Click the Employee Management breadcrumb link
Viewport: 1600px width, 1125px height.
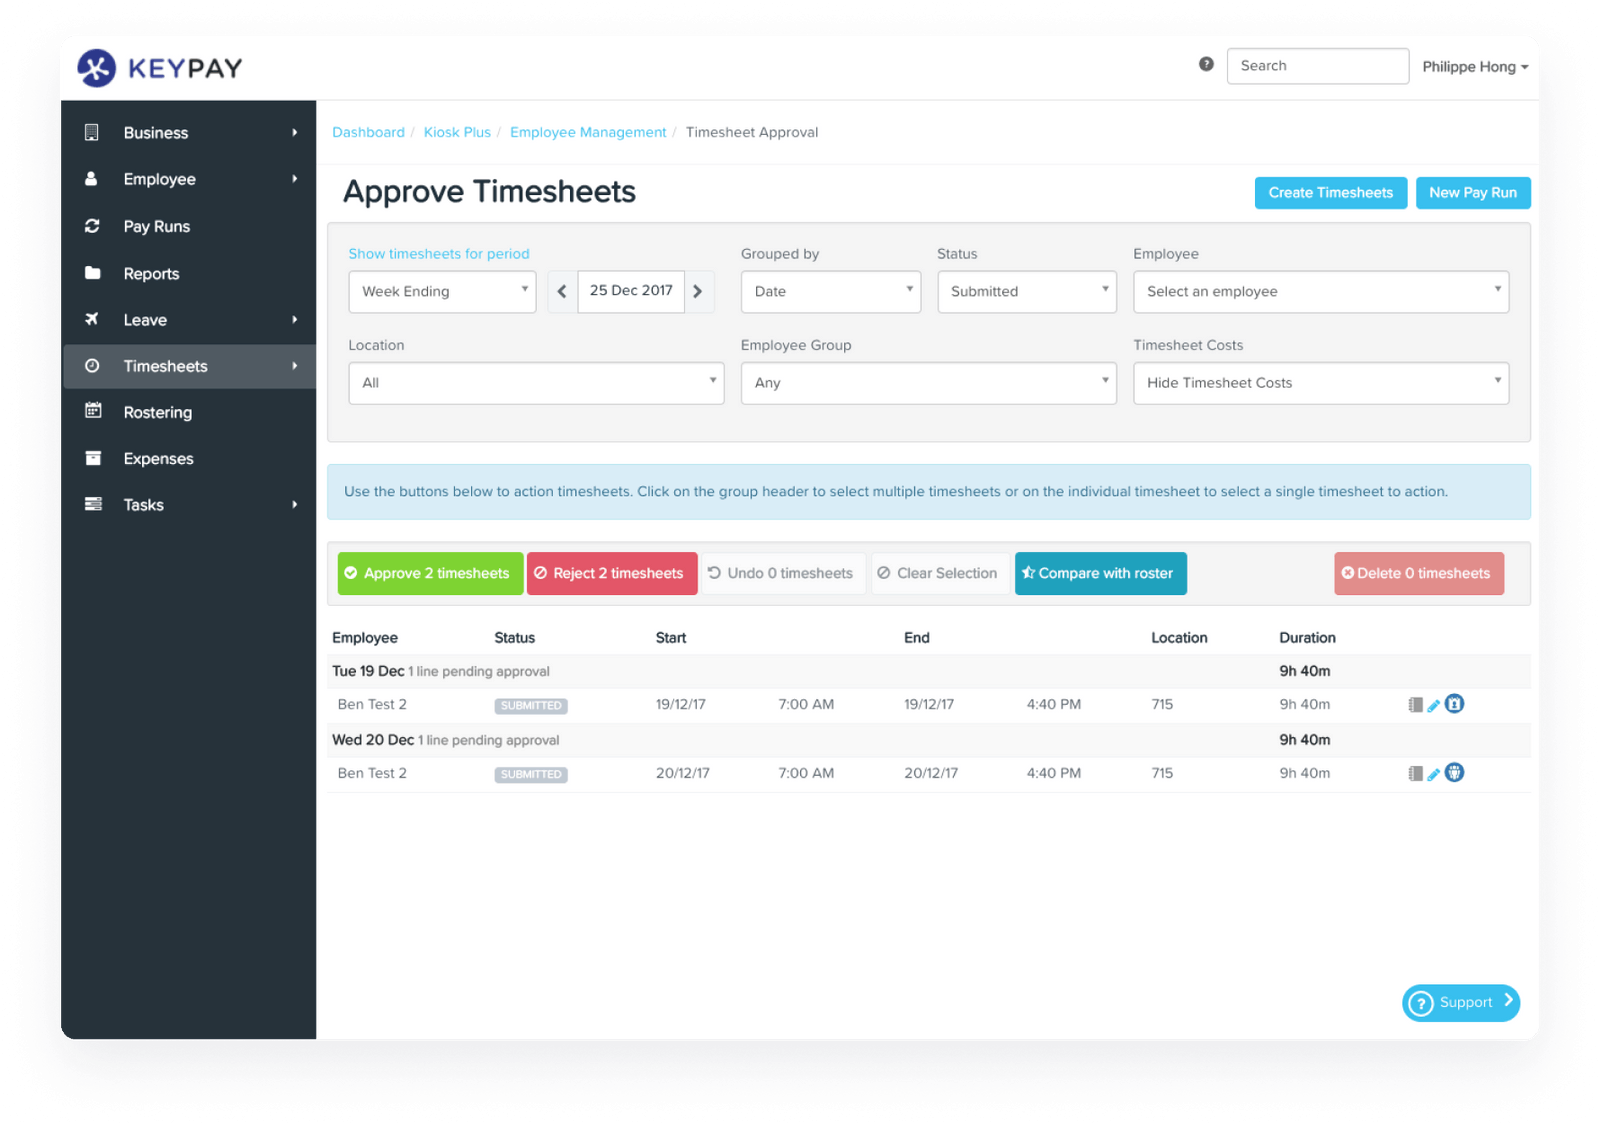click(x=588, y=132)
